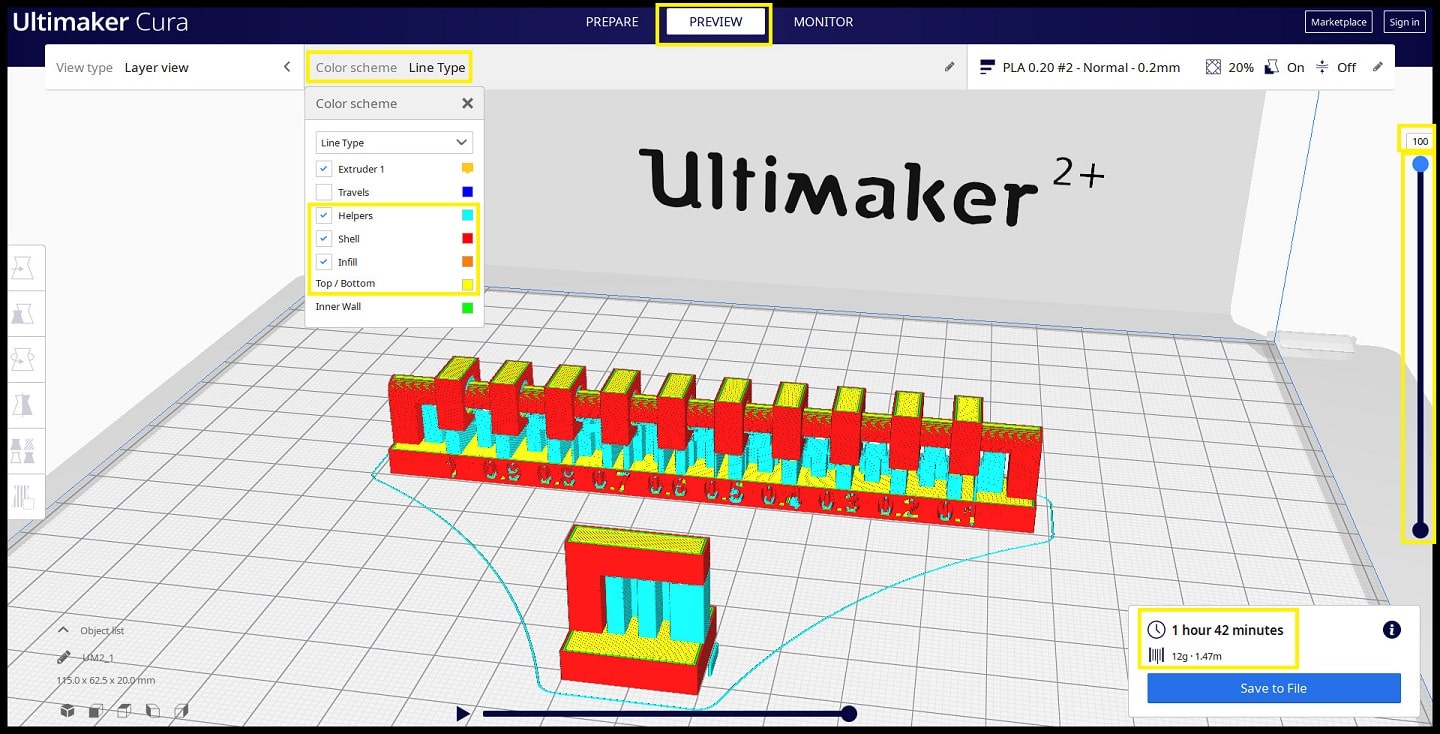Click the 'Inner Wall' legend label
The height and width of the screenshot is (734, 1440).
pos(338,307)
